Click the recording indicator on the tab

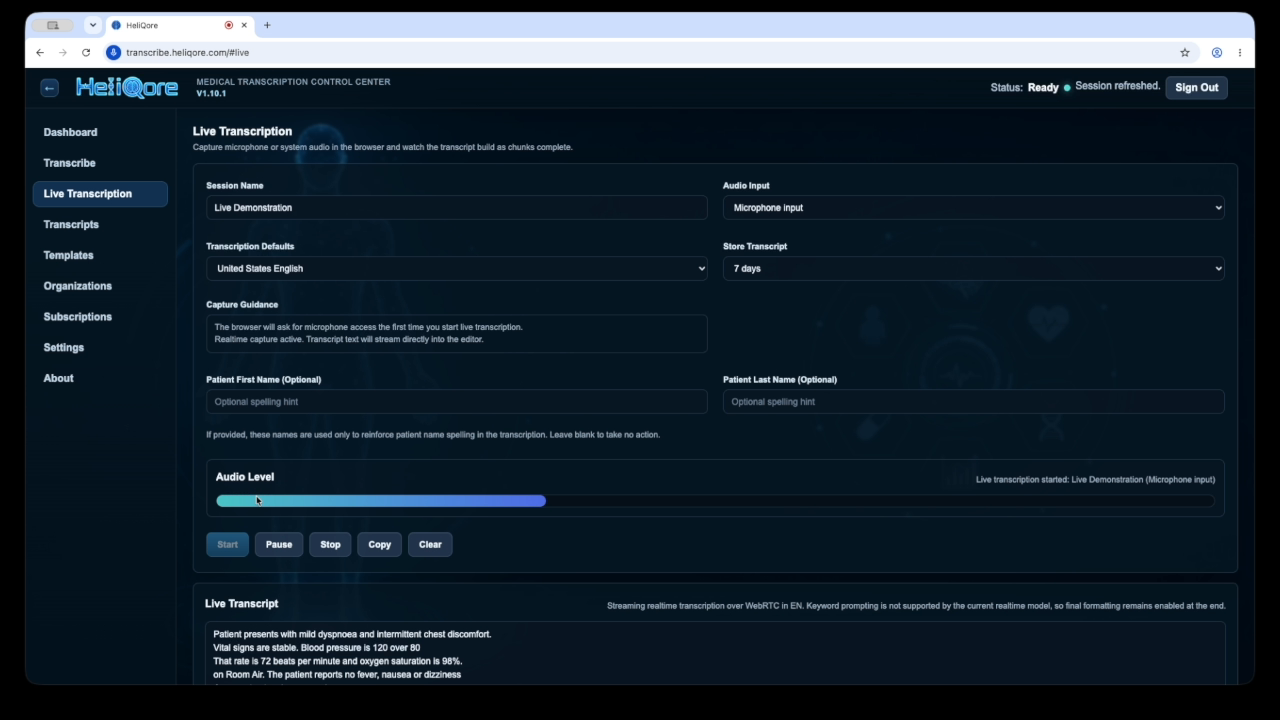(229, 25)
